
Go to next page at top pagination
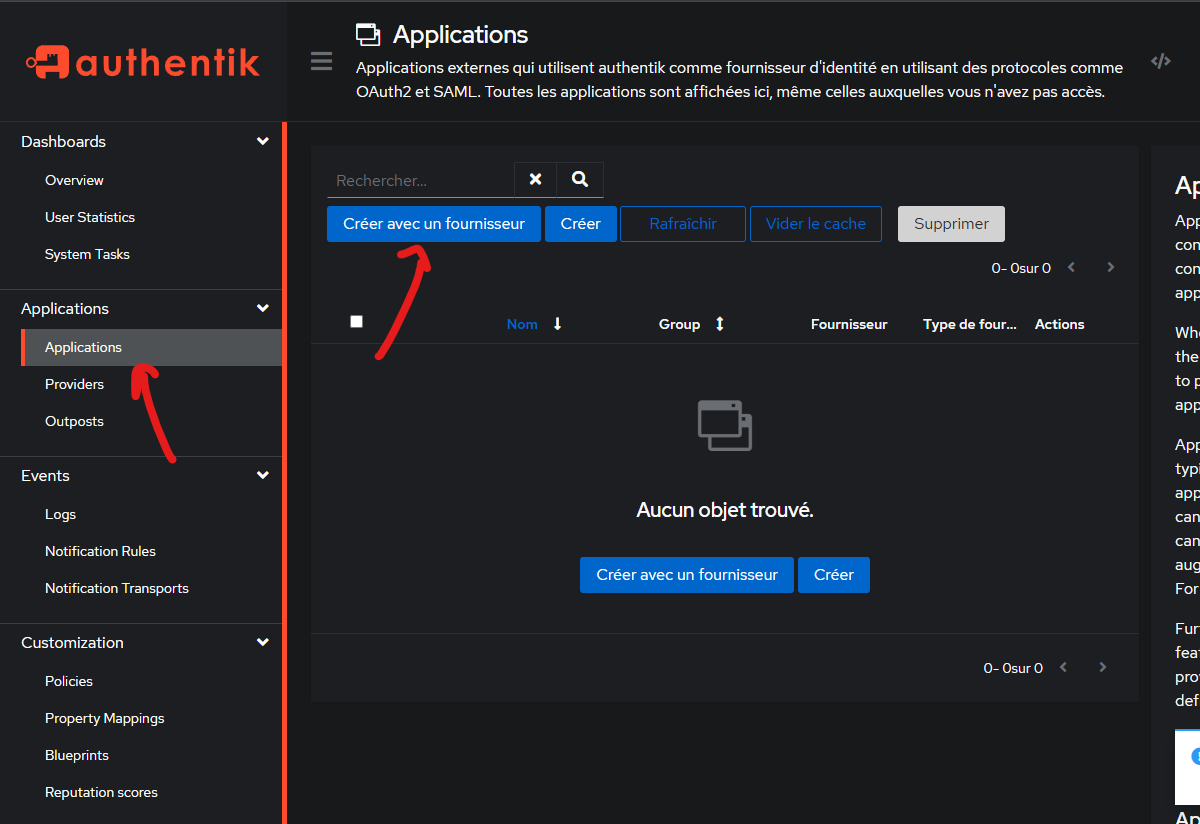tap(1110, 267)
